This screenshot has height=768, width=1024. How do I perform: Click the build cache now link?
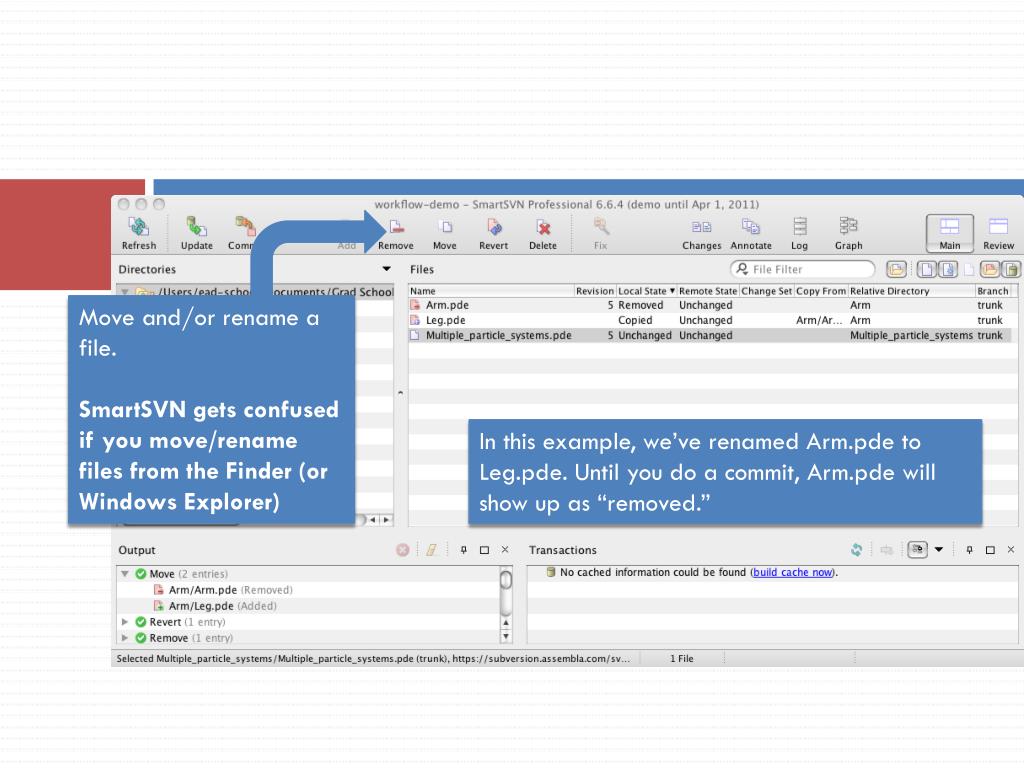pyautogui.click(x=793, y=572)
